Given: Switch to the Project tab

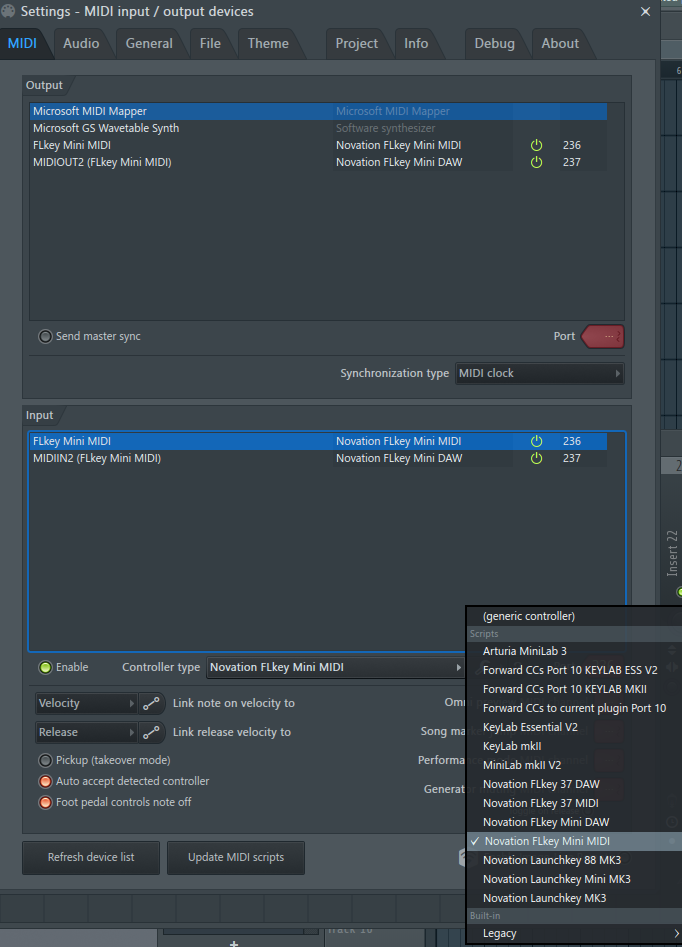Looking at the screenshot, I should coord(356,43).
